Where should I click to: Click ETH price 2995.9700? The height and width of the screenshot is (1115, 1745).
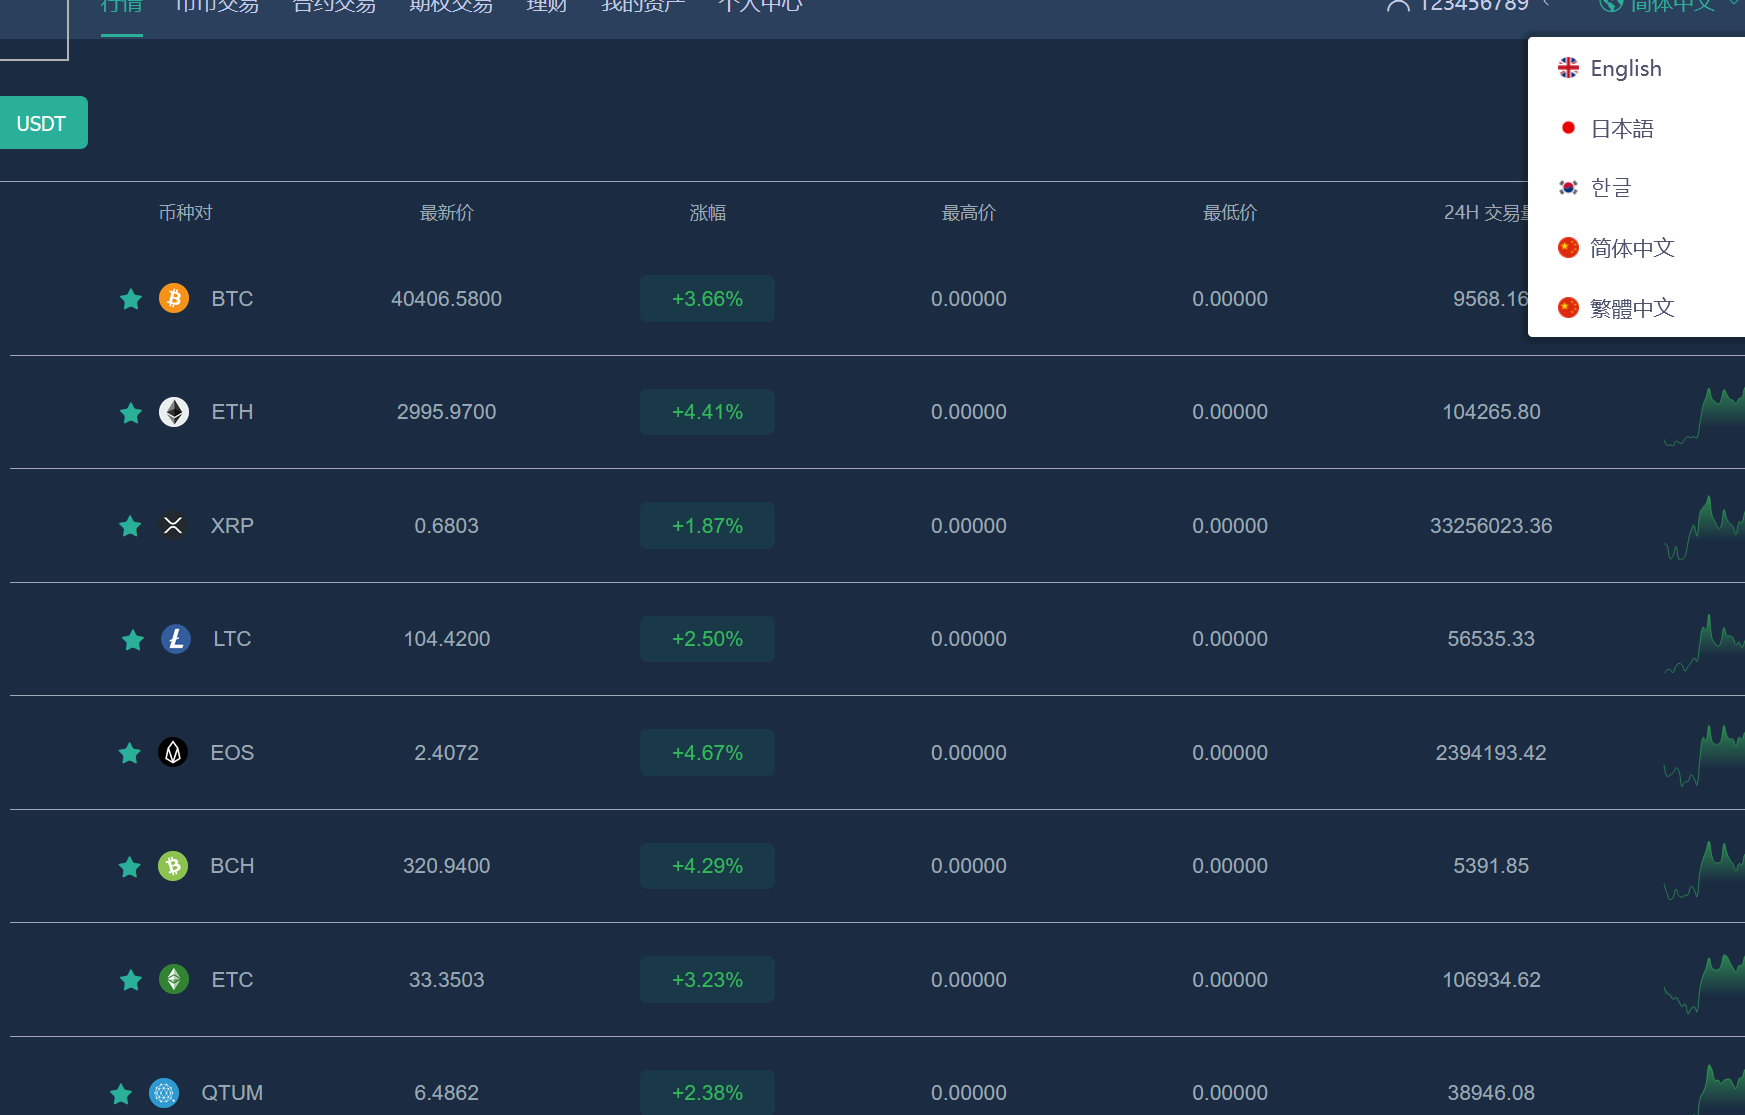point(447,412)
